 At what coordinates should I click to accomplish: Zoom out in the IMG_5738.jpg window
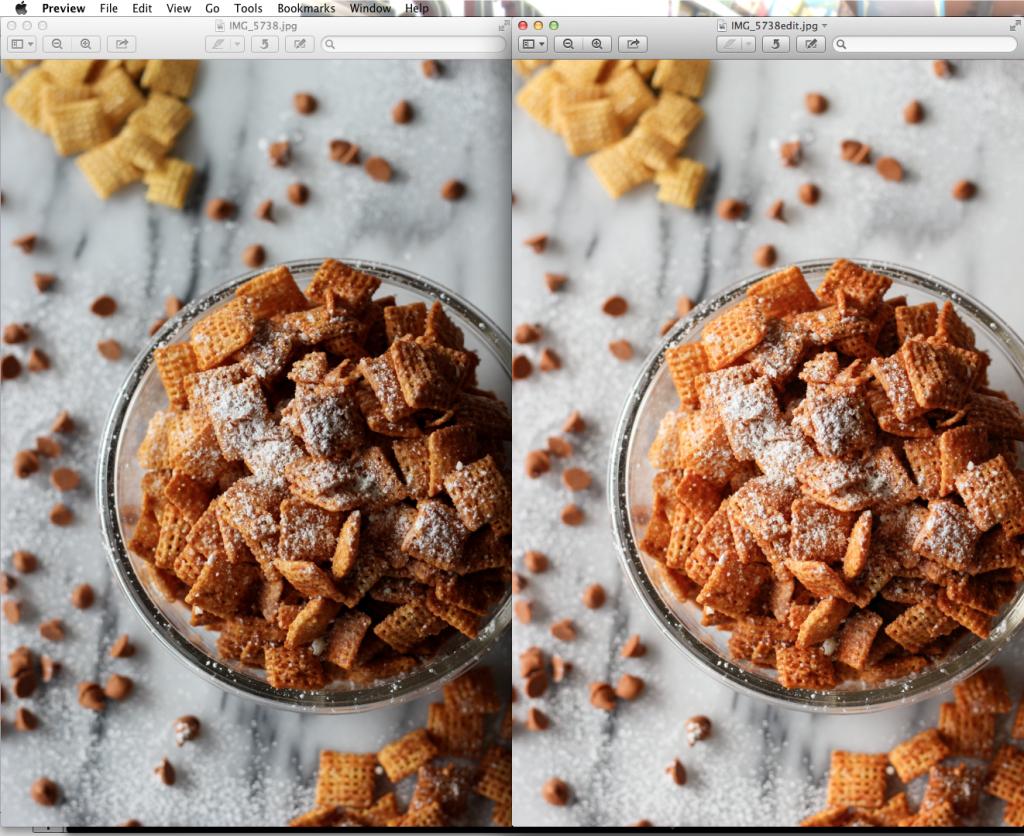click(x=57, y=44)
